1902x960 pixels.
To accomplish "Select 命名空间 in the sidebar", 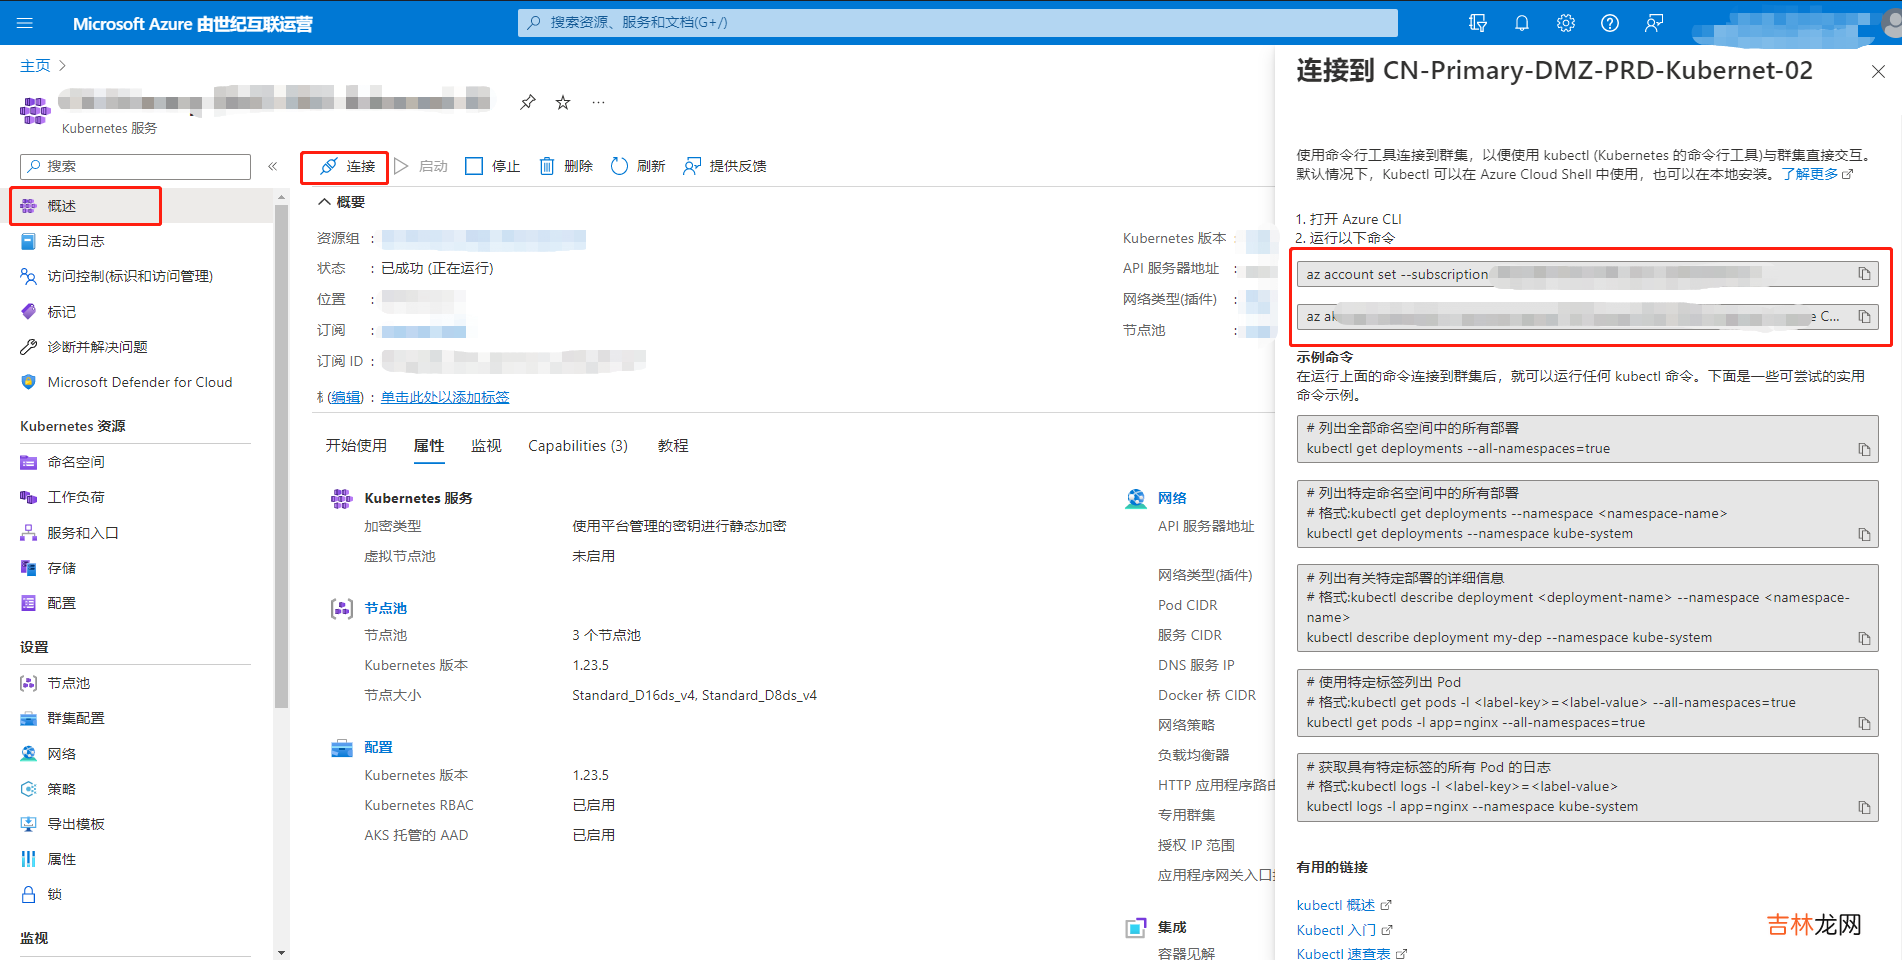I will click(x=76, y=462).
